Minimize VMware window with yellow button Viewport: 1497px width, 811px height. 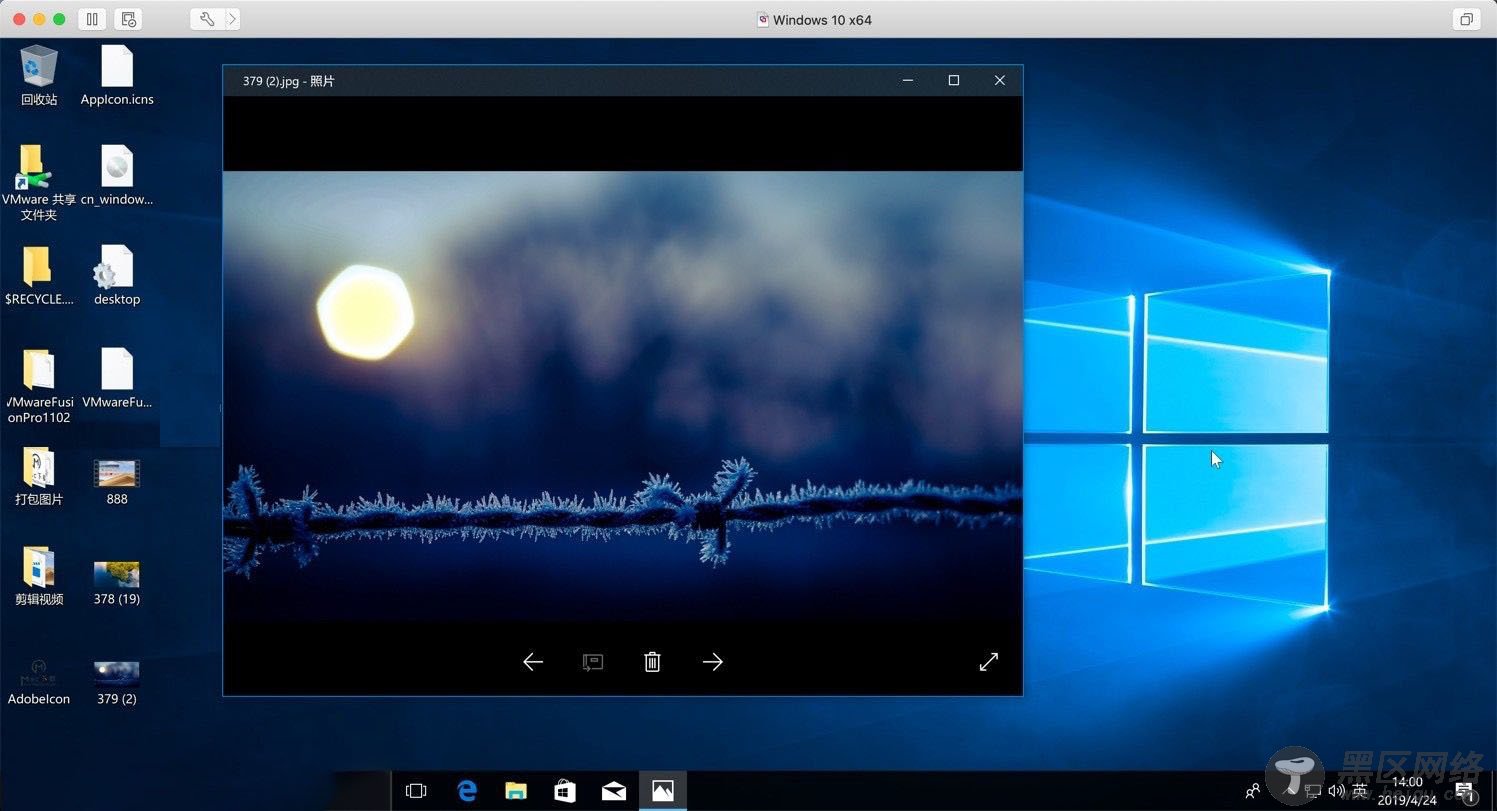click(39, 19)
